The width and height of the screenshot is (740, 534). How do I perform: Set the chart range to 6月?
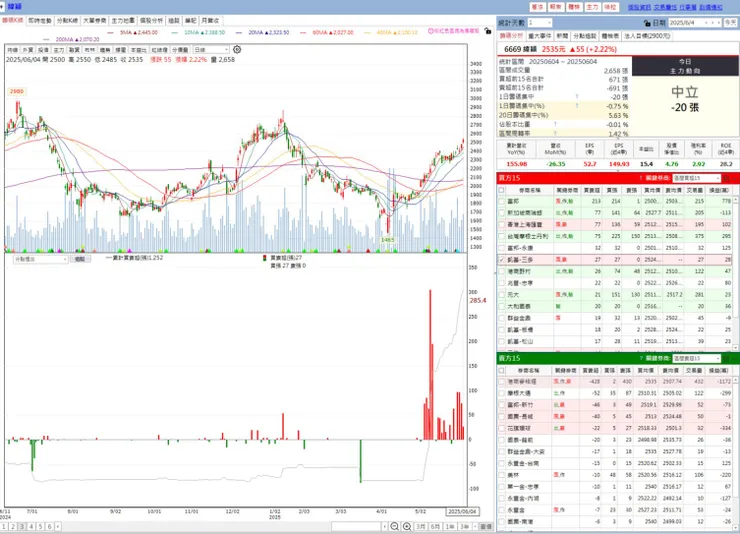coord(435,526)
